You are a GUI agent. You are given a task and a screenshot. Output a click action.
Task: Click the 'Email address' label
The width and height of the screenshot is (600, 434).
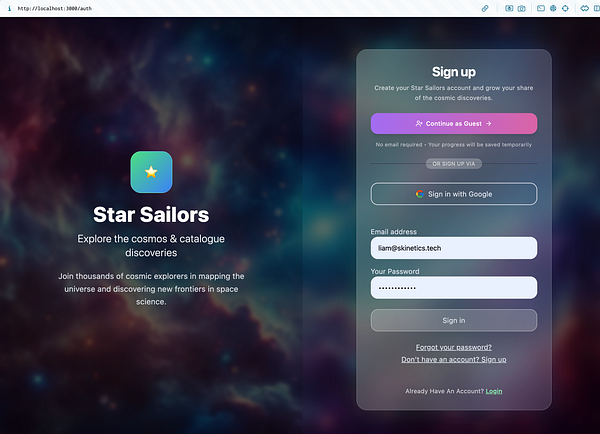(394, 232)
